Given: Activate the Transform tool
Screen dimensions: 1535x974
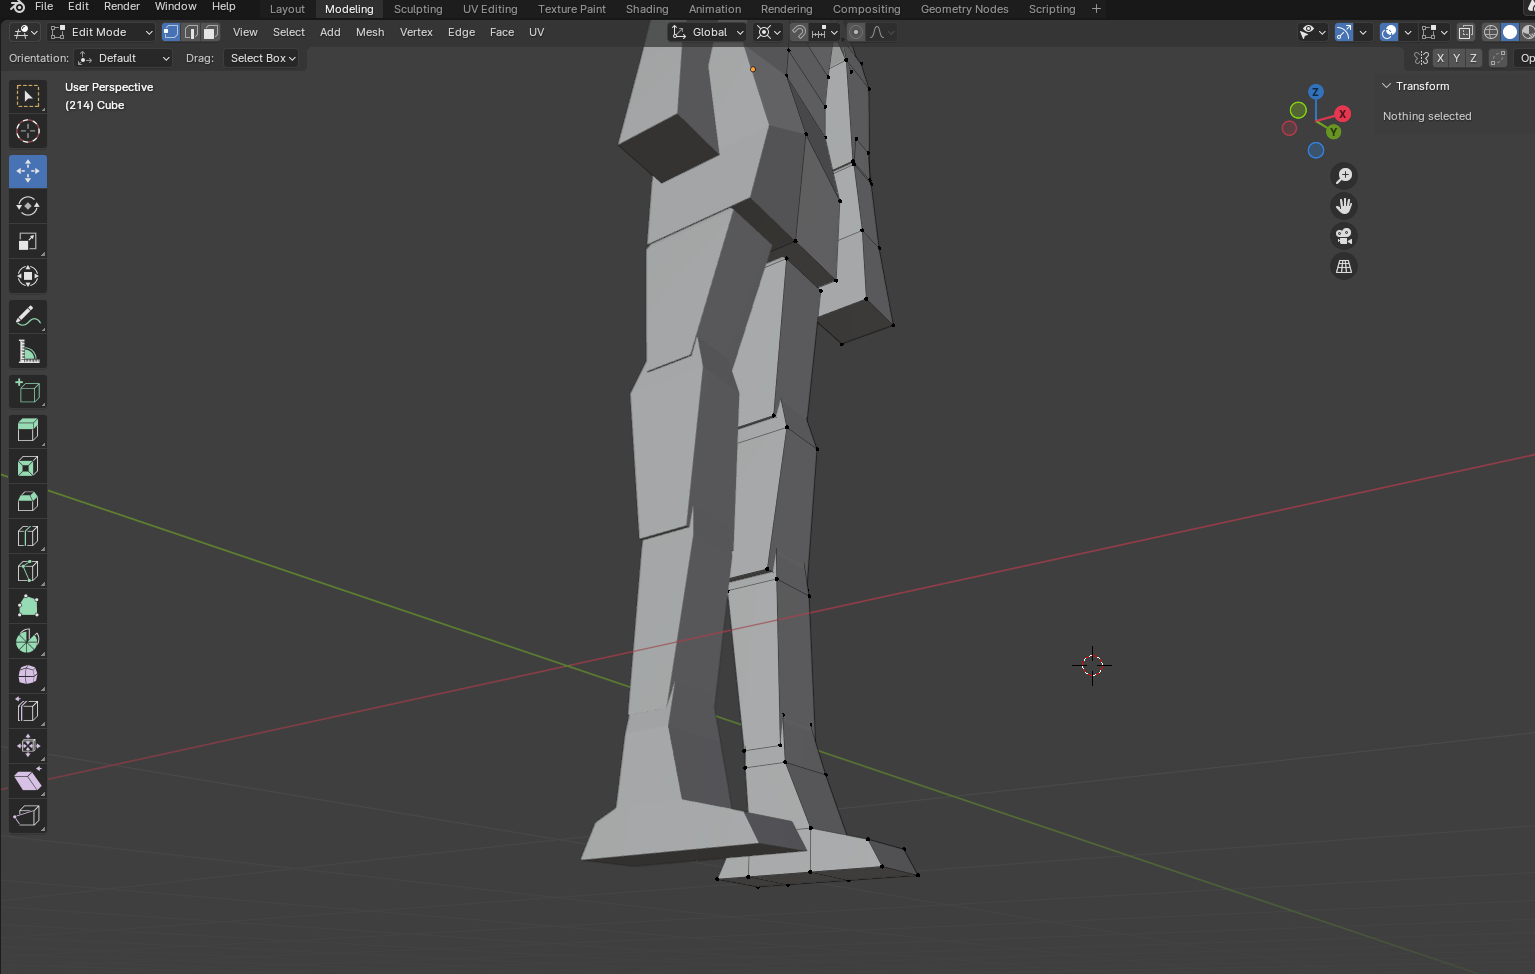Looking at the screenshot, I should [x=28, y=276].
